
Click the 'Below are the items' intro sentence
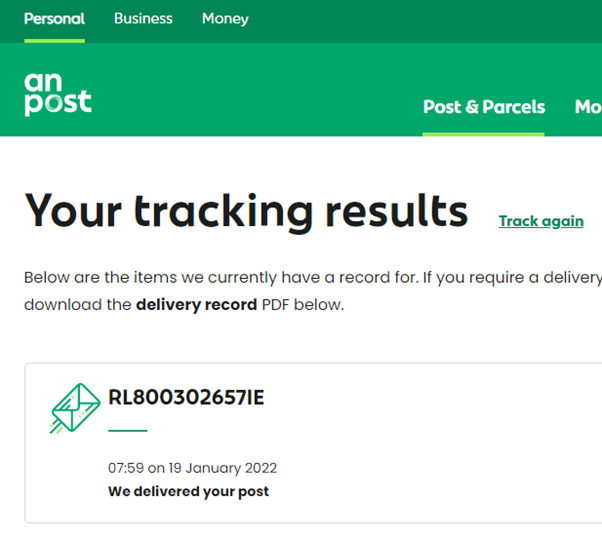coord(300,277)
